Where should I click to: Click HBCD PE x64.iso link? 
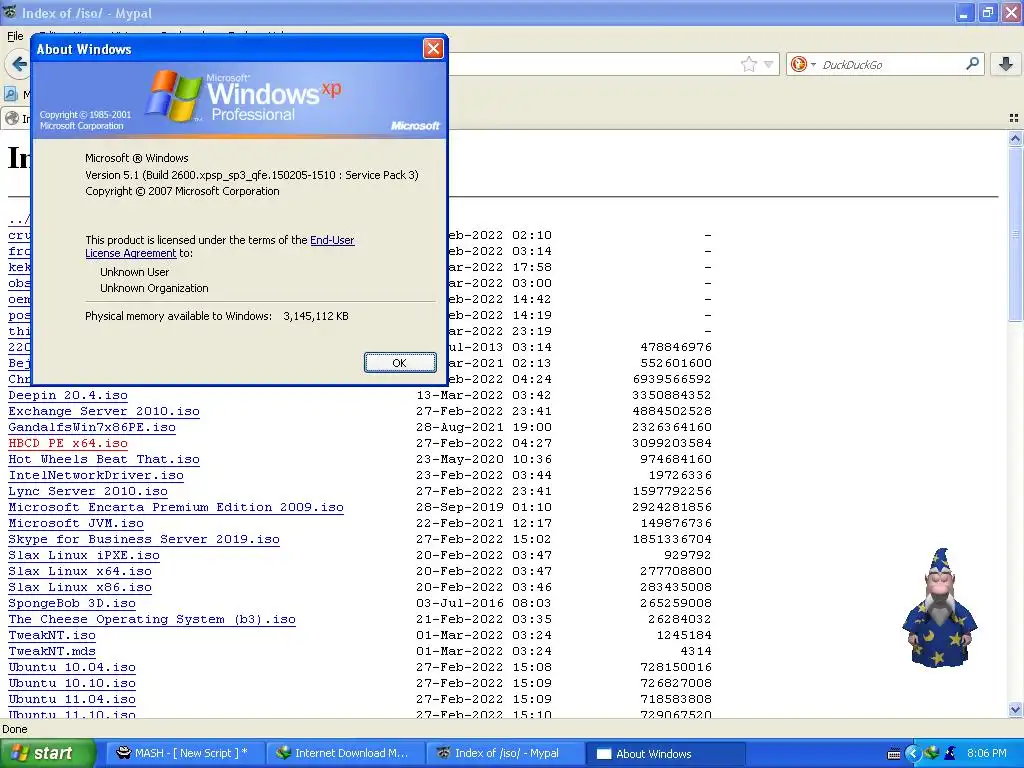click(68, 443)
